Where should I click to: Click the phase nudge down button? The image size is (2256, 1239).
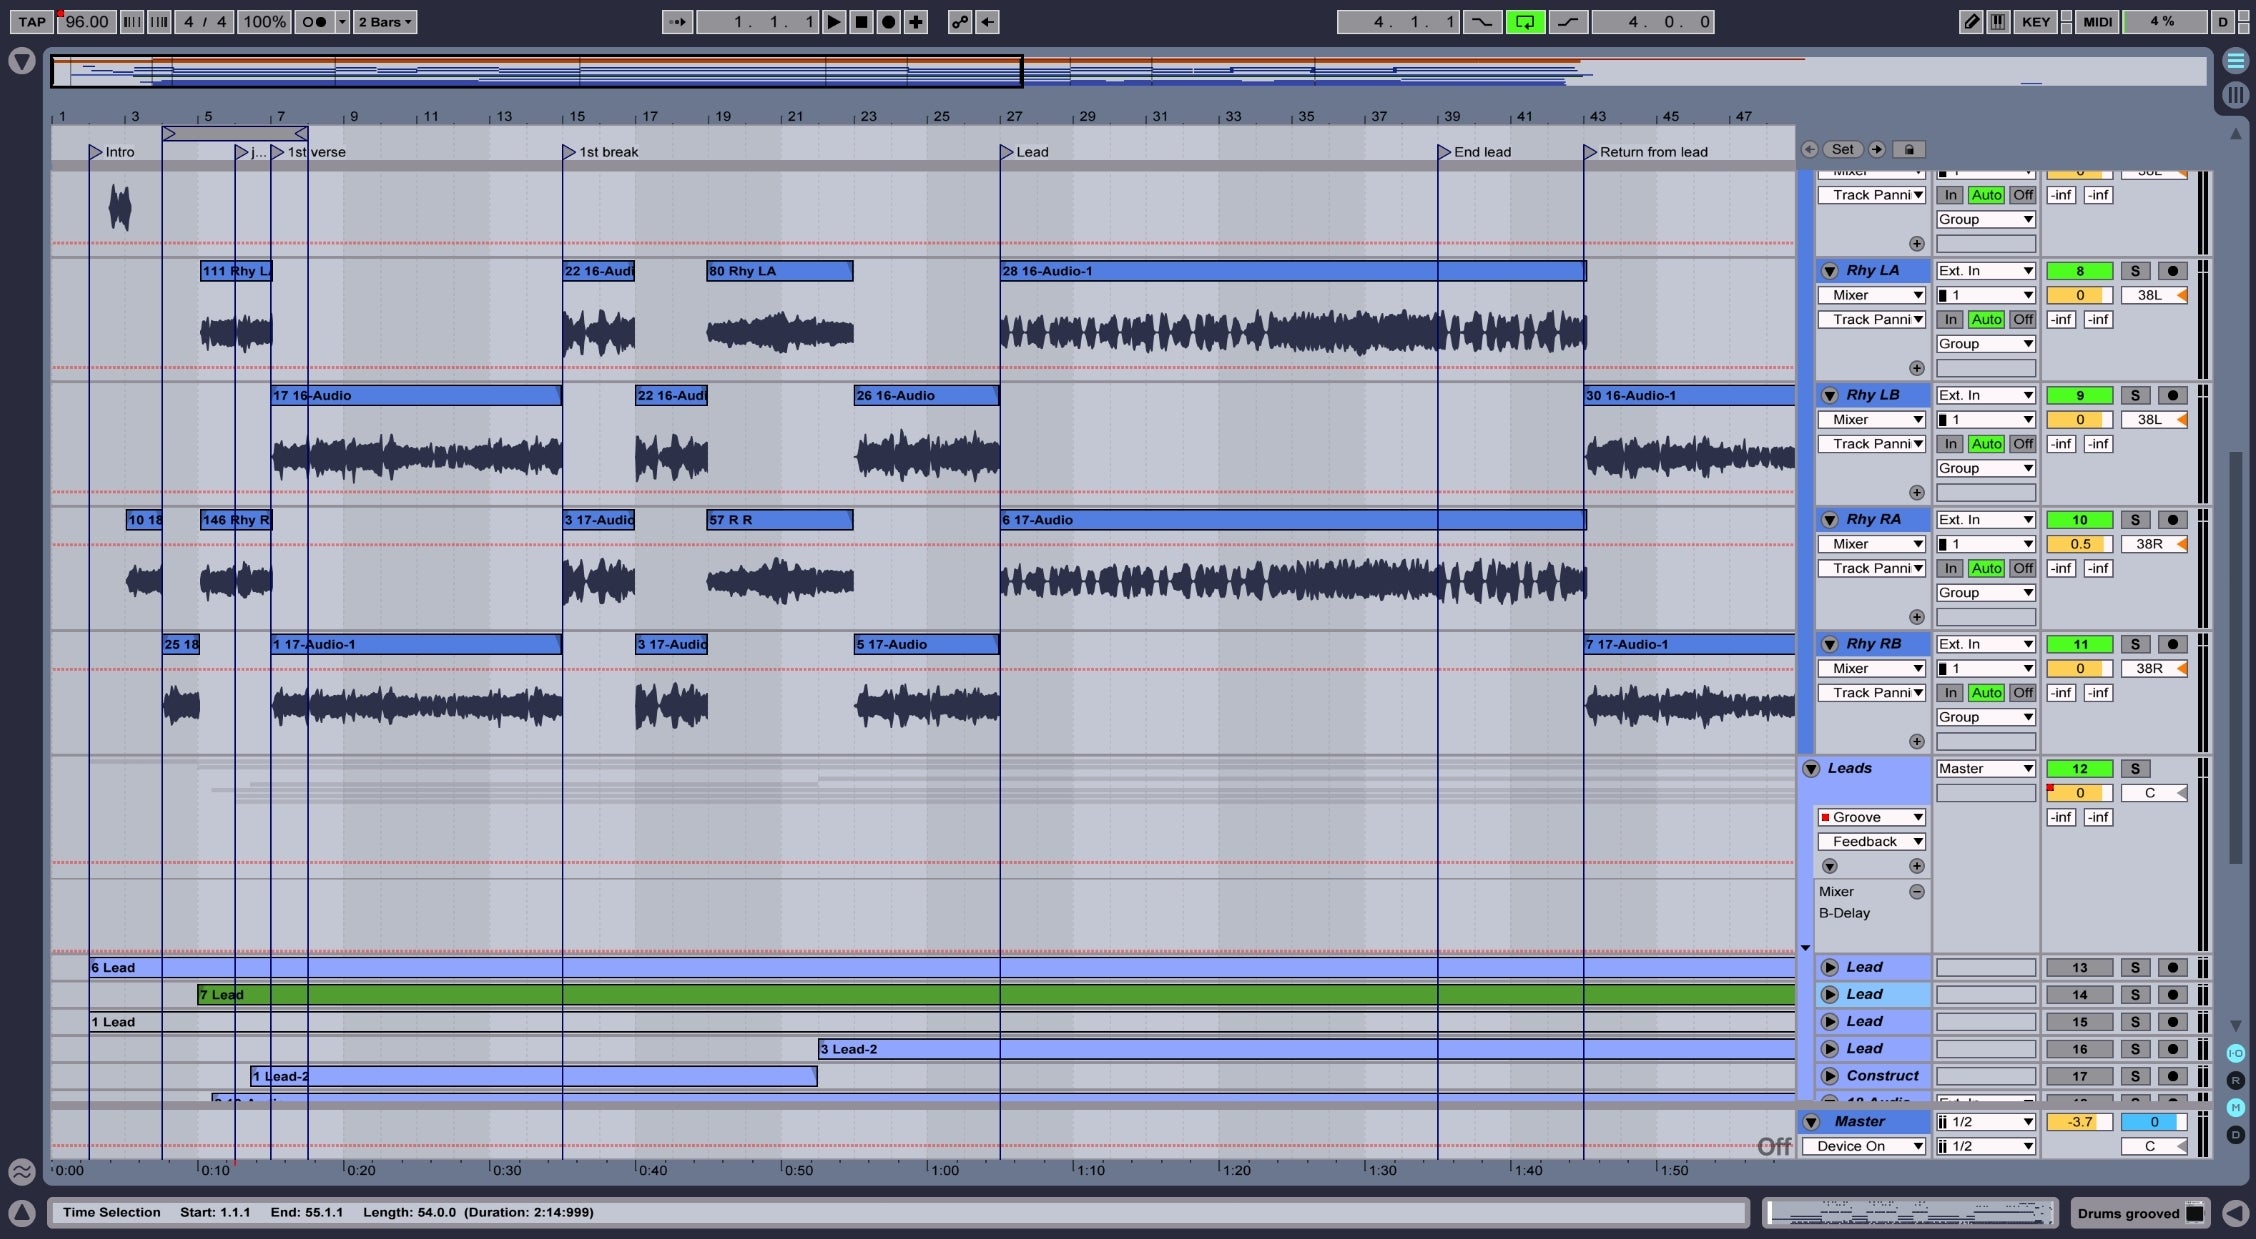[131, 22]
